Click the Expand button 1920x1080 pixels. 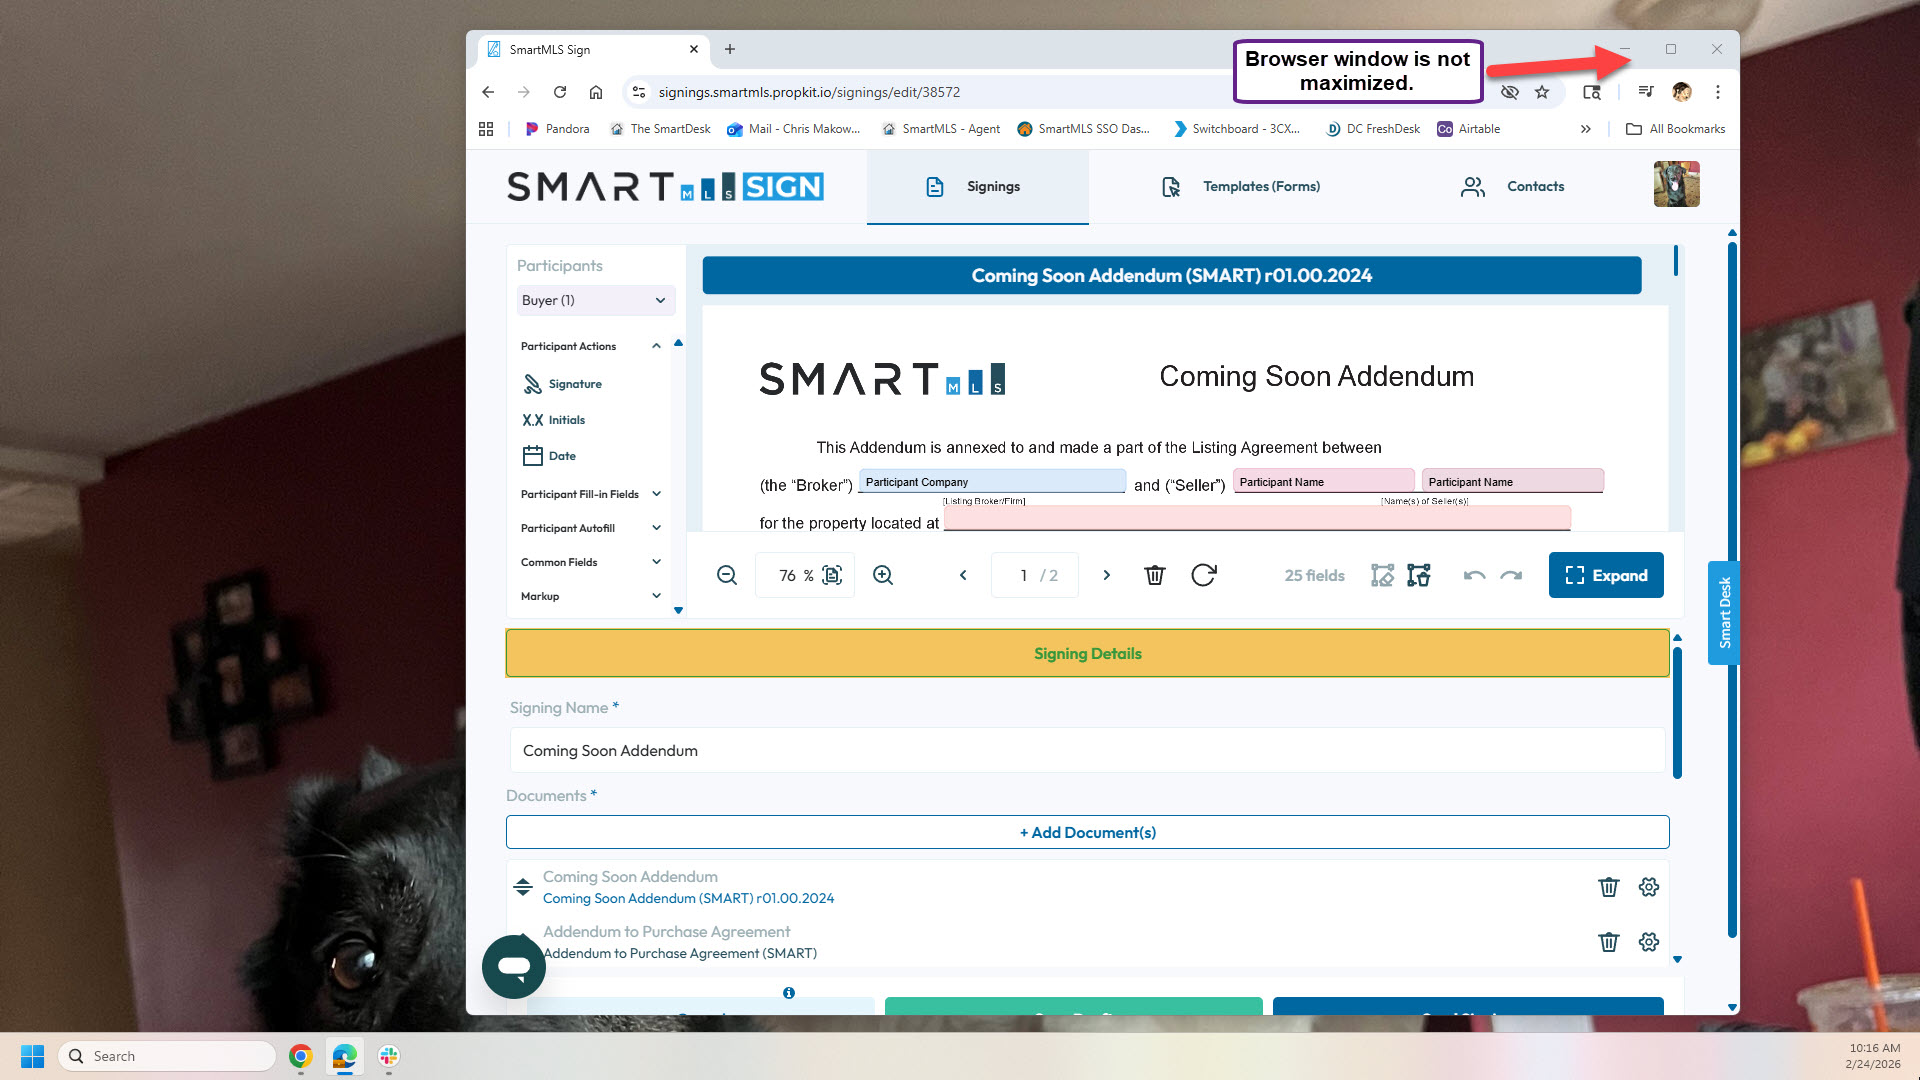(1606, 575)
